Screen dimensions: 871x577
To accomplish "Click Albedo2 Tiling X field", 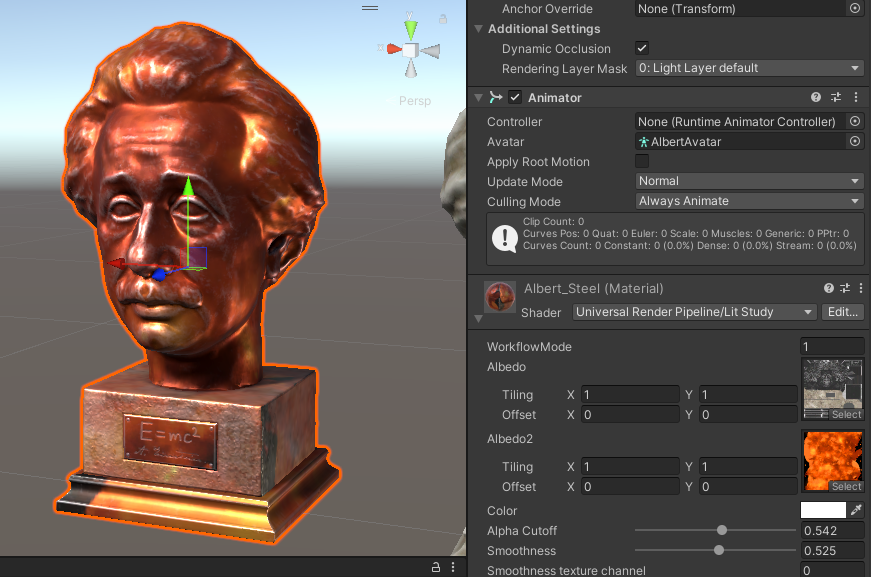I will [630, 466].
